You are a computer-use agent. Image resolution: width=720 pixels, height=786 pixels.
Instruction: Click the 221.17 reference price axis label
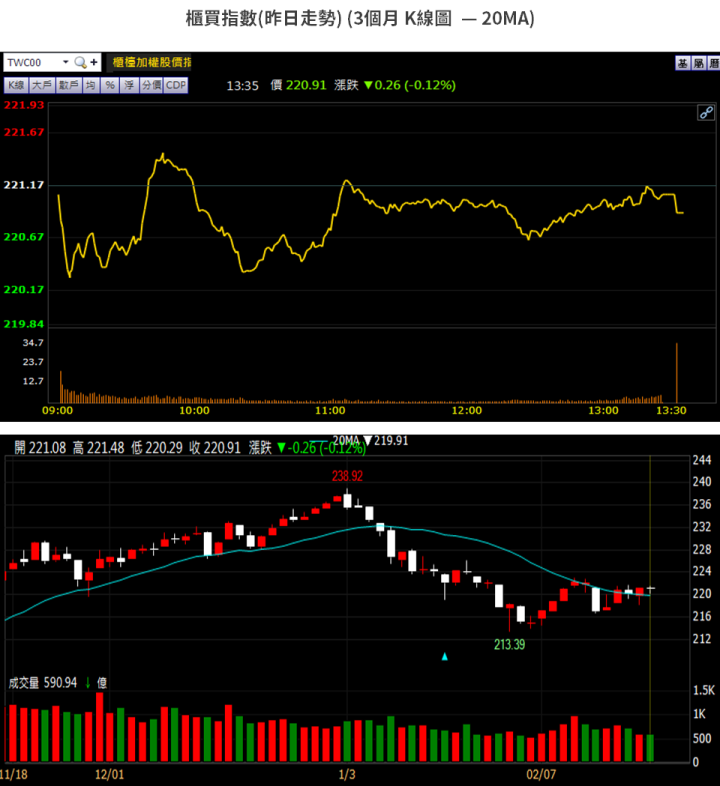tap(24, 185)
